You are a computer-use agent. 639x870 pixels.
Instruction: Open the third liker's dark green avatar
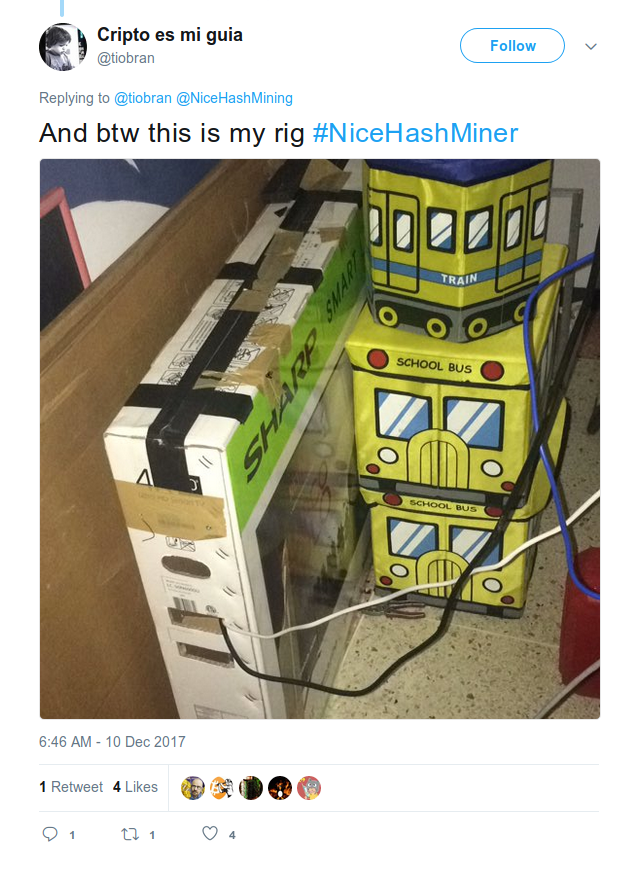[x=250, y=788]
